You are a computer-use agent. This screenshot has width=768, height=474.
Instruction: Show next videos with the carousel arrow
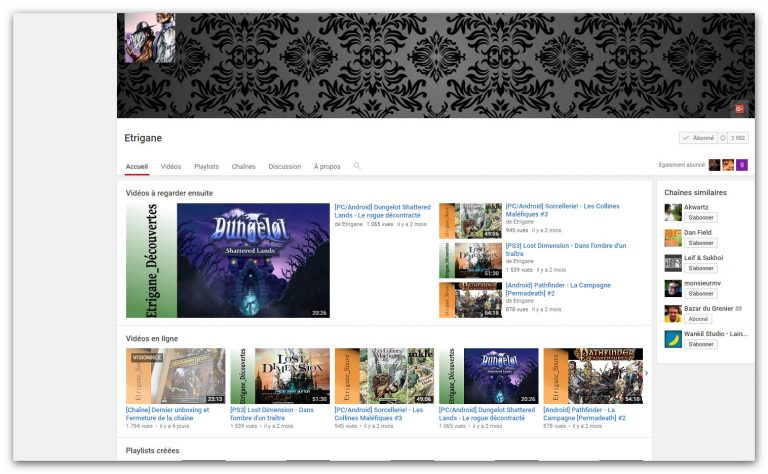point(647,373)
